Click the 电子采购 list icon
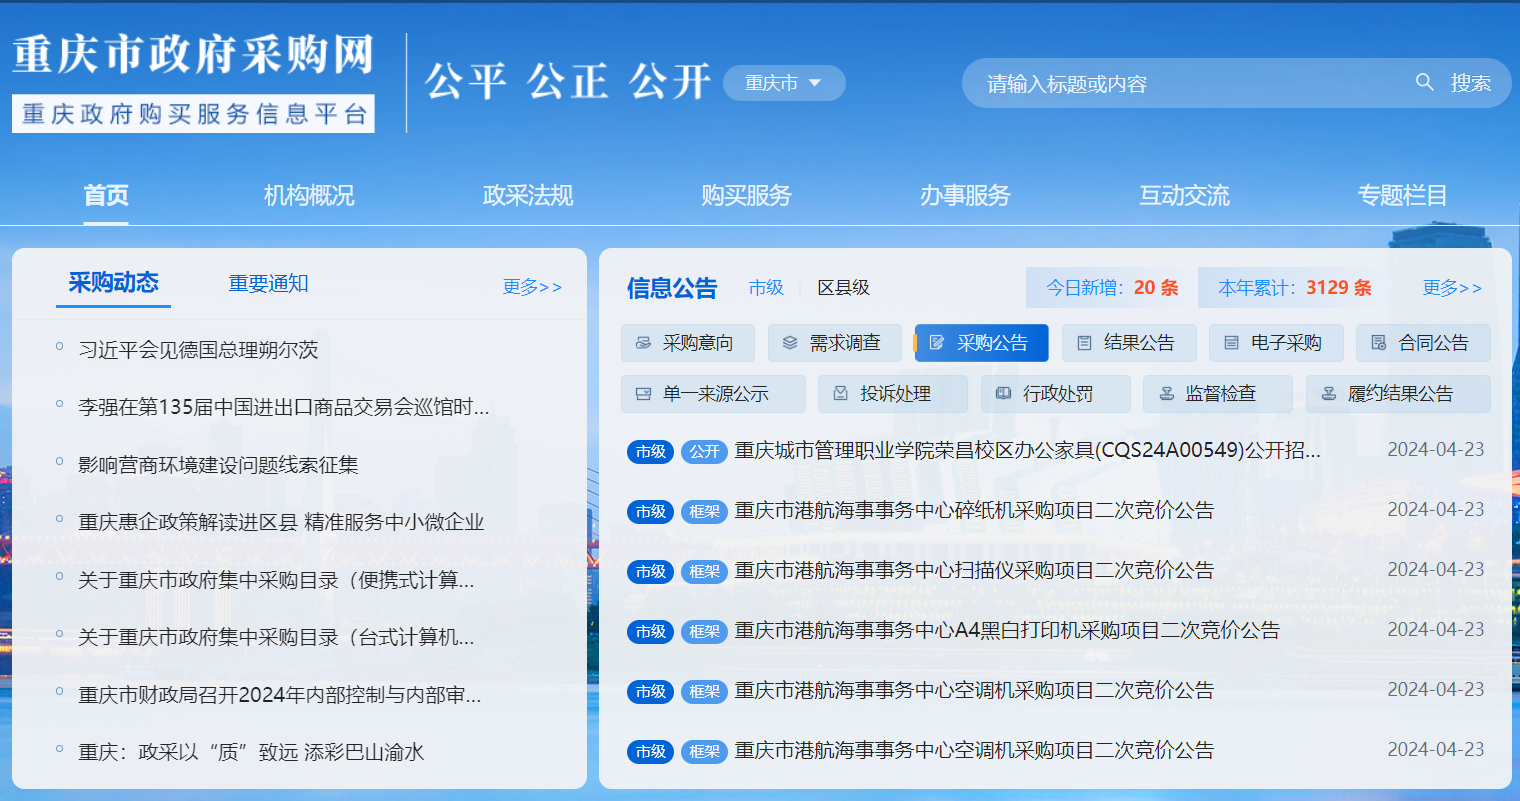 1231,343
